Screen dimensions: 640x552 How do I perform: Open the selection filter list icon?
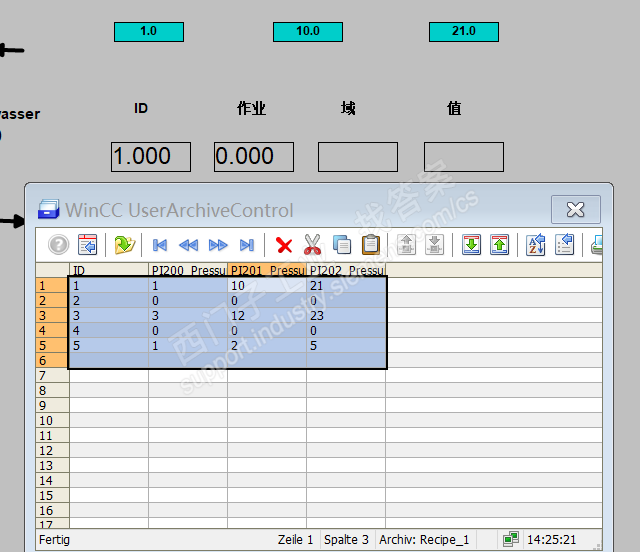564,245
